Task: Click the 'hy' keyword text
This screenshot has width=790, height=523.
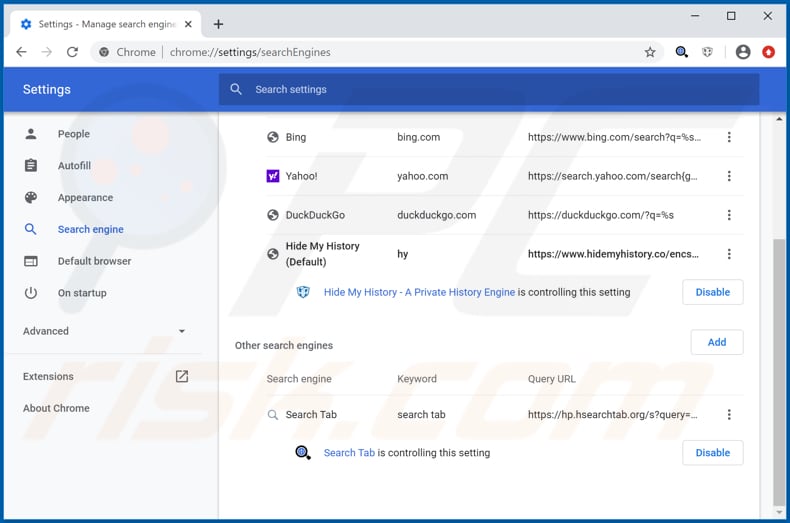Action: (x=403, y=254)
